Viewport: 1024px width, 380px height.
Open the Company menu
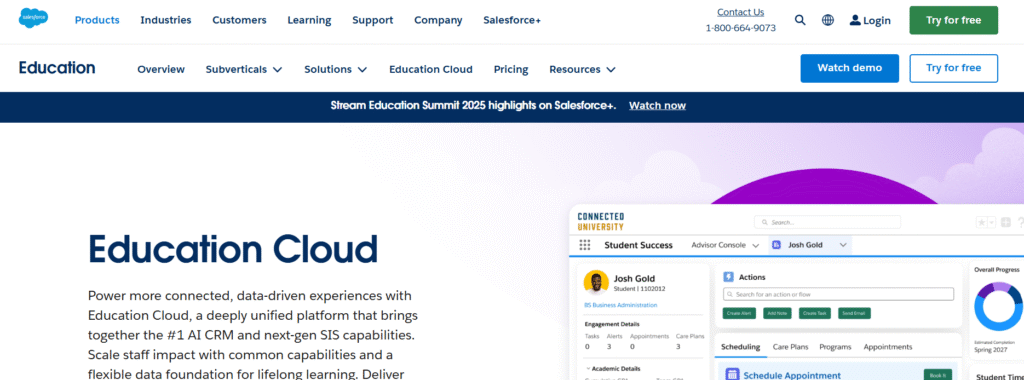click(x=438, y=20)
